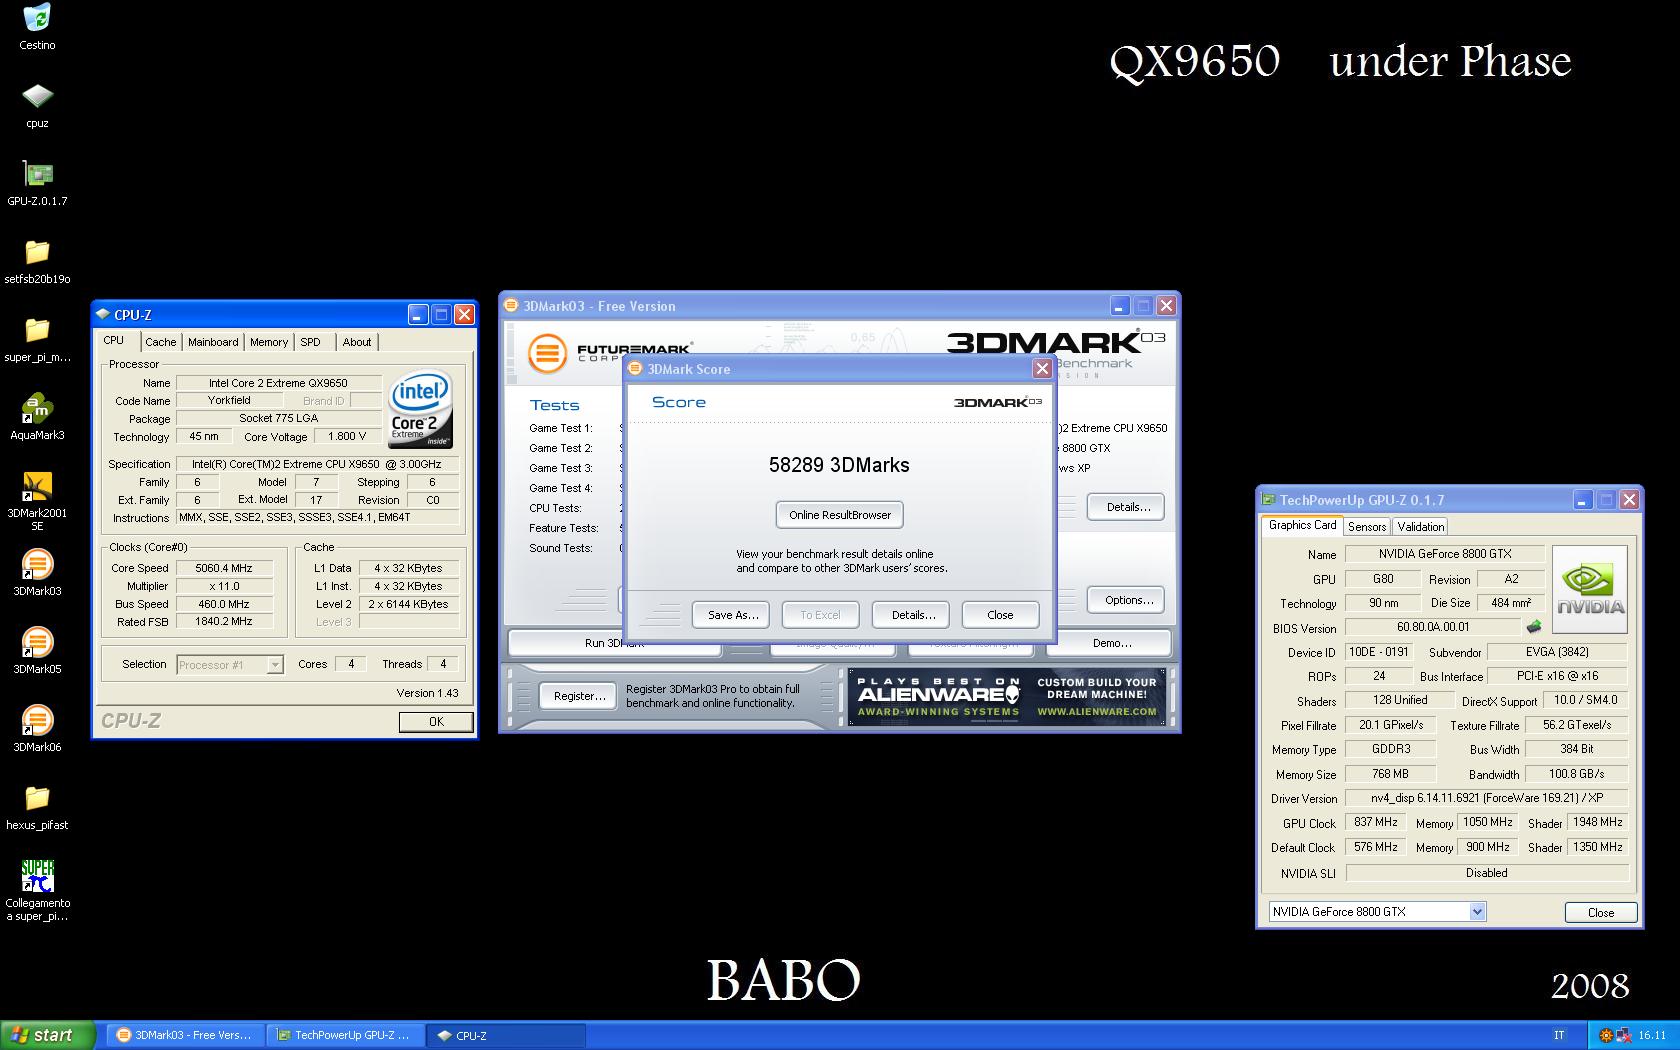Select the cpuz desktop icon
This screenshot has width=1680, height=1050.
tap(37, 96)
